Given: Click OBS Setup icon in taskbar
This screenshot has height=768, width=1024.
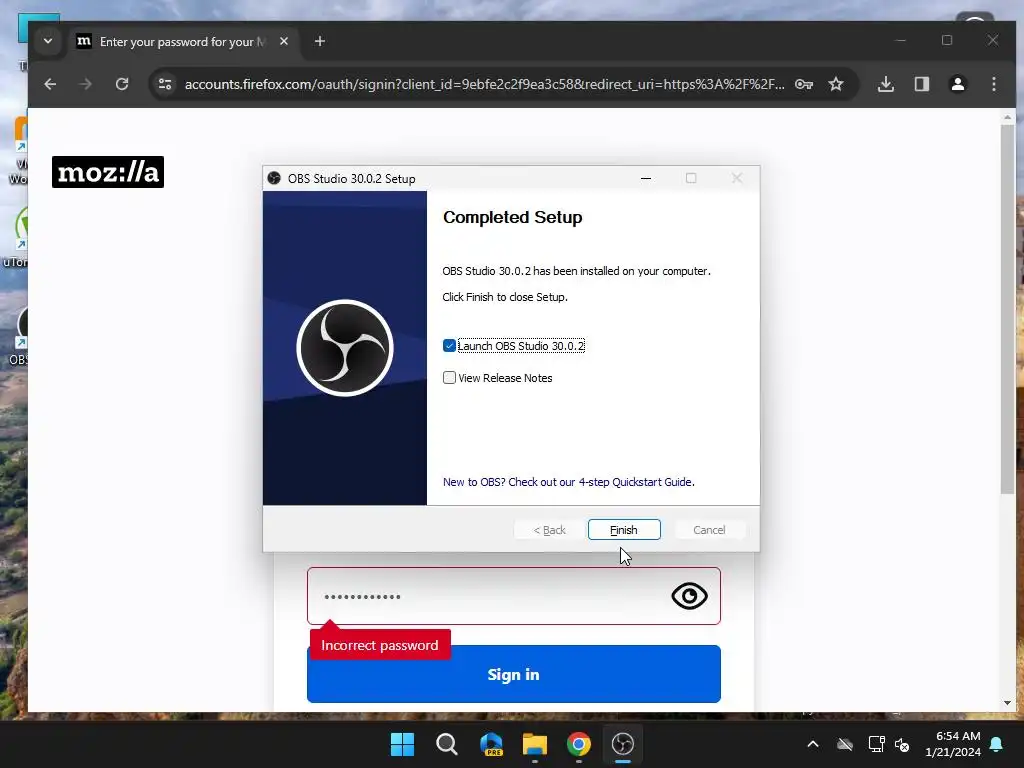Looking at the screenshot, I should [x=622, y=744].
